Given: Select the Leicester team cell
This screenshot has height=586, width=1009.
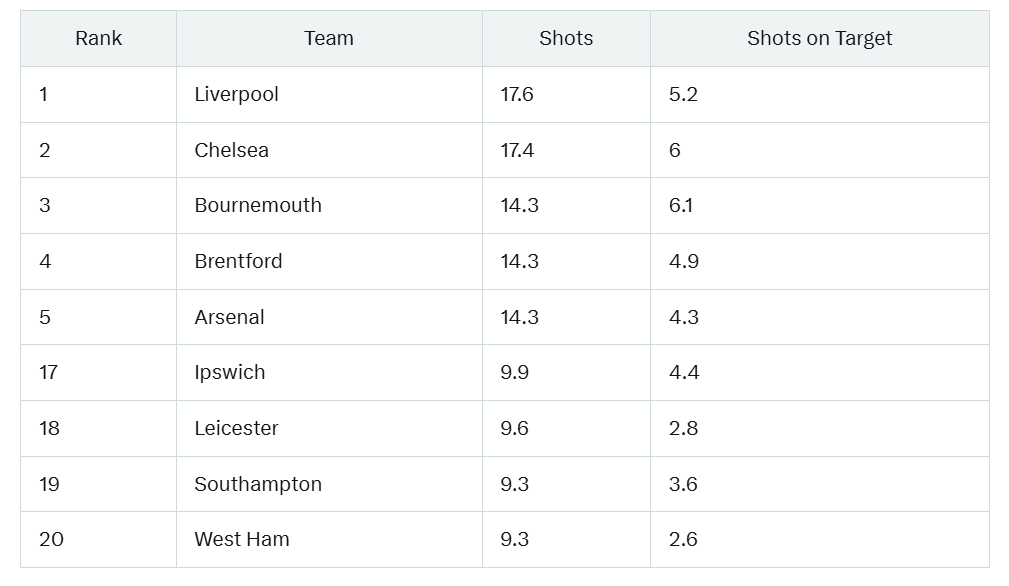Looking at the screenshot, I should (329, 428).
